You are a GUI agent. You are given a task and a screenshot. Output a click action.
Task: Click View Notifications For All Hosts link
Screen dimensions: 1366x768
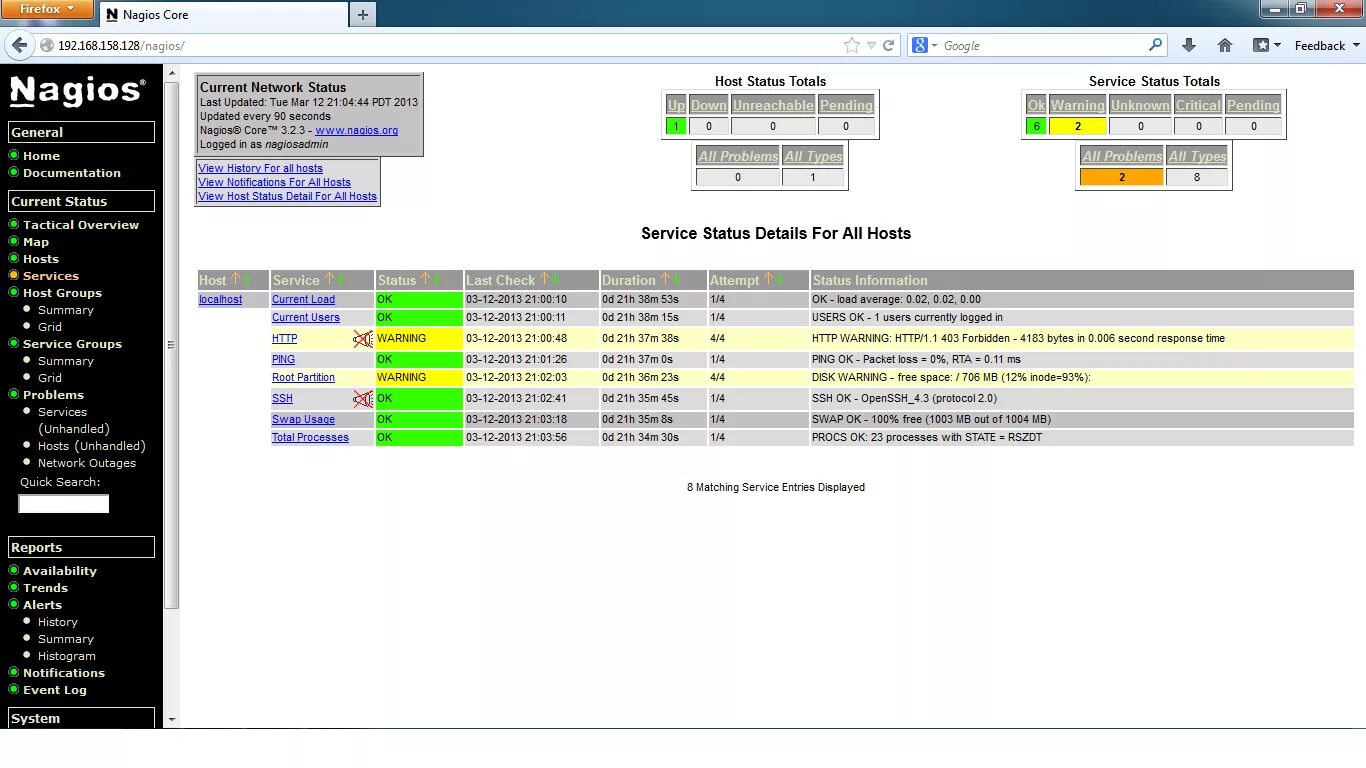click(274, 182)
